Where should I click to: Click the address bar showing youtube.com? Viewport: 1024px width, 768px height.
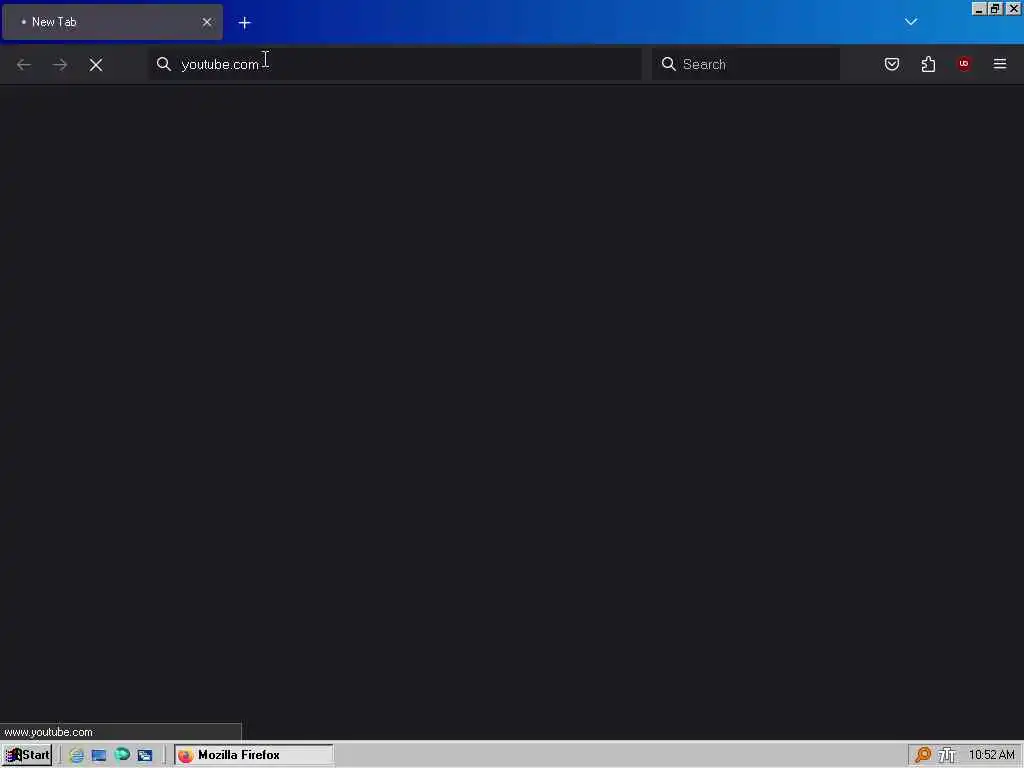[x=394, y=64]
